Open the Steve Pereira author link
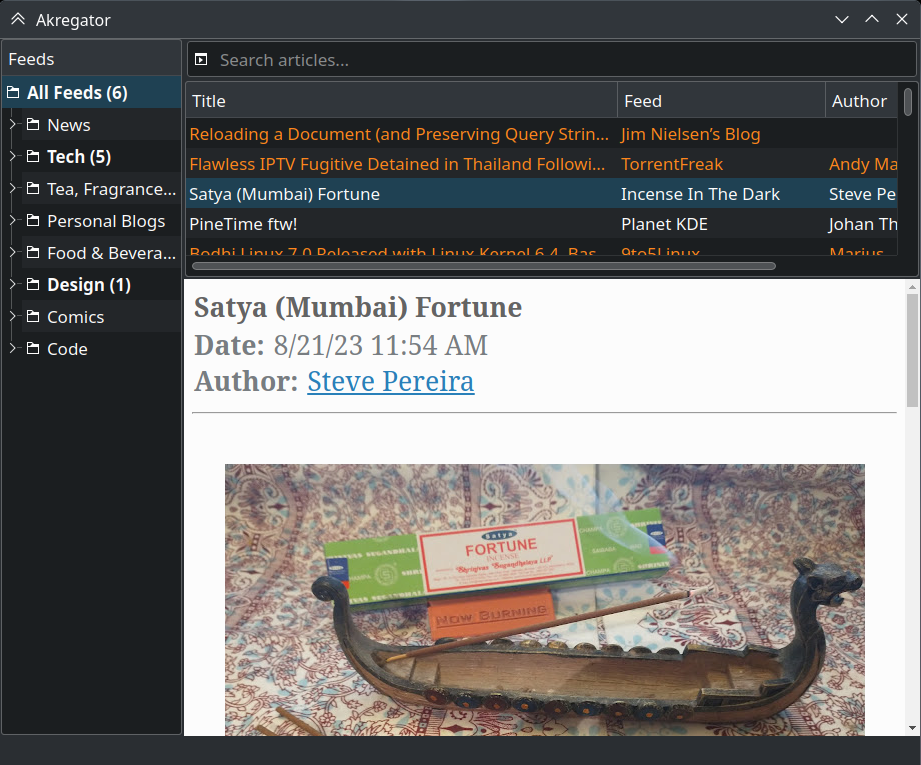 click(390, 381)
